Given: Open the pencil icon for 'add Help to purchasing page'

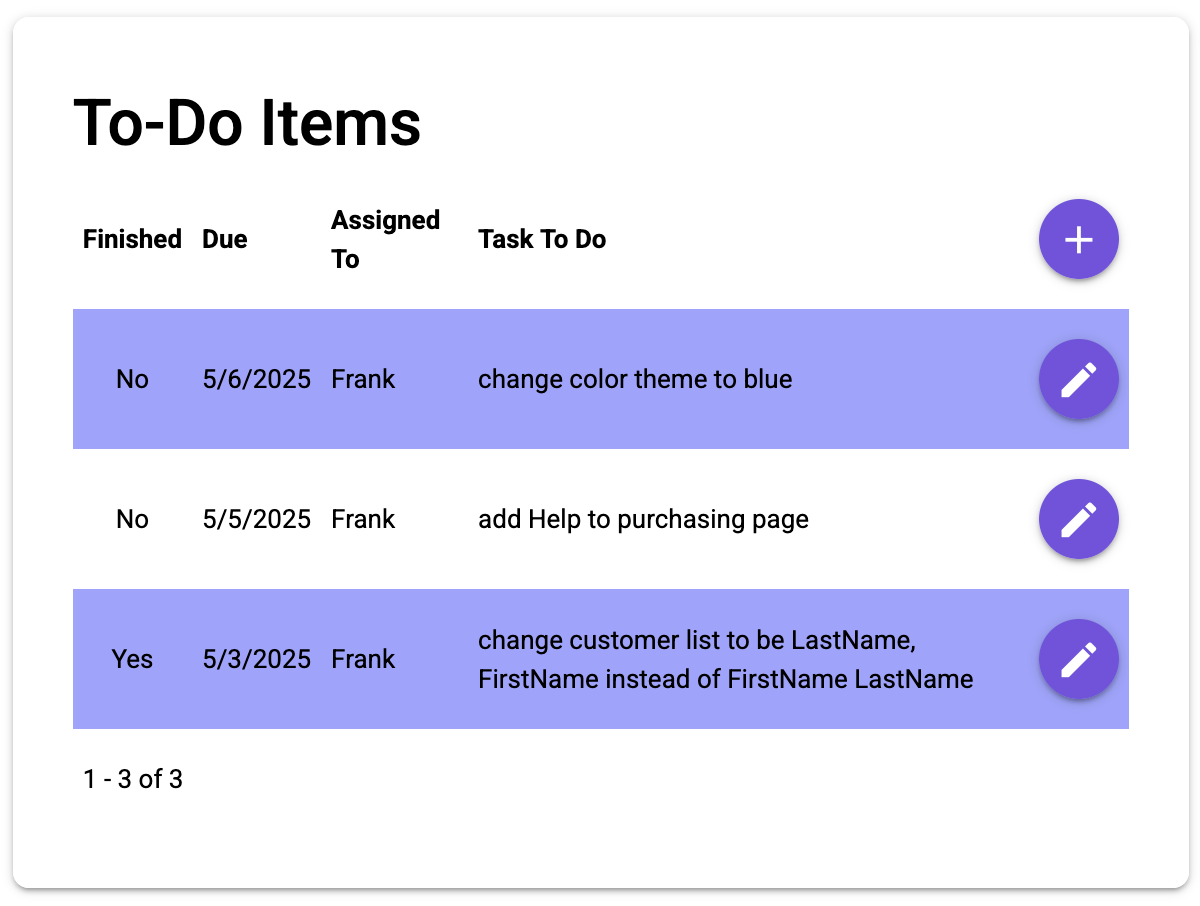Looking at the screenshot, I should pyautogui.click(x=1078, y=519).
